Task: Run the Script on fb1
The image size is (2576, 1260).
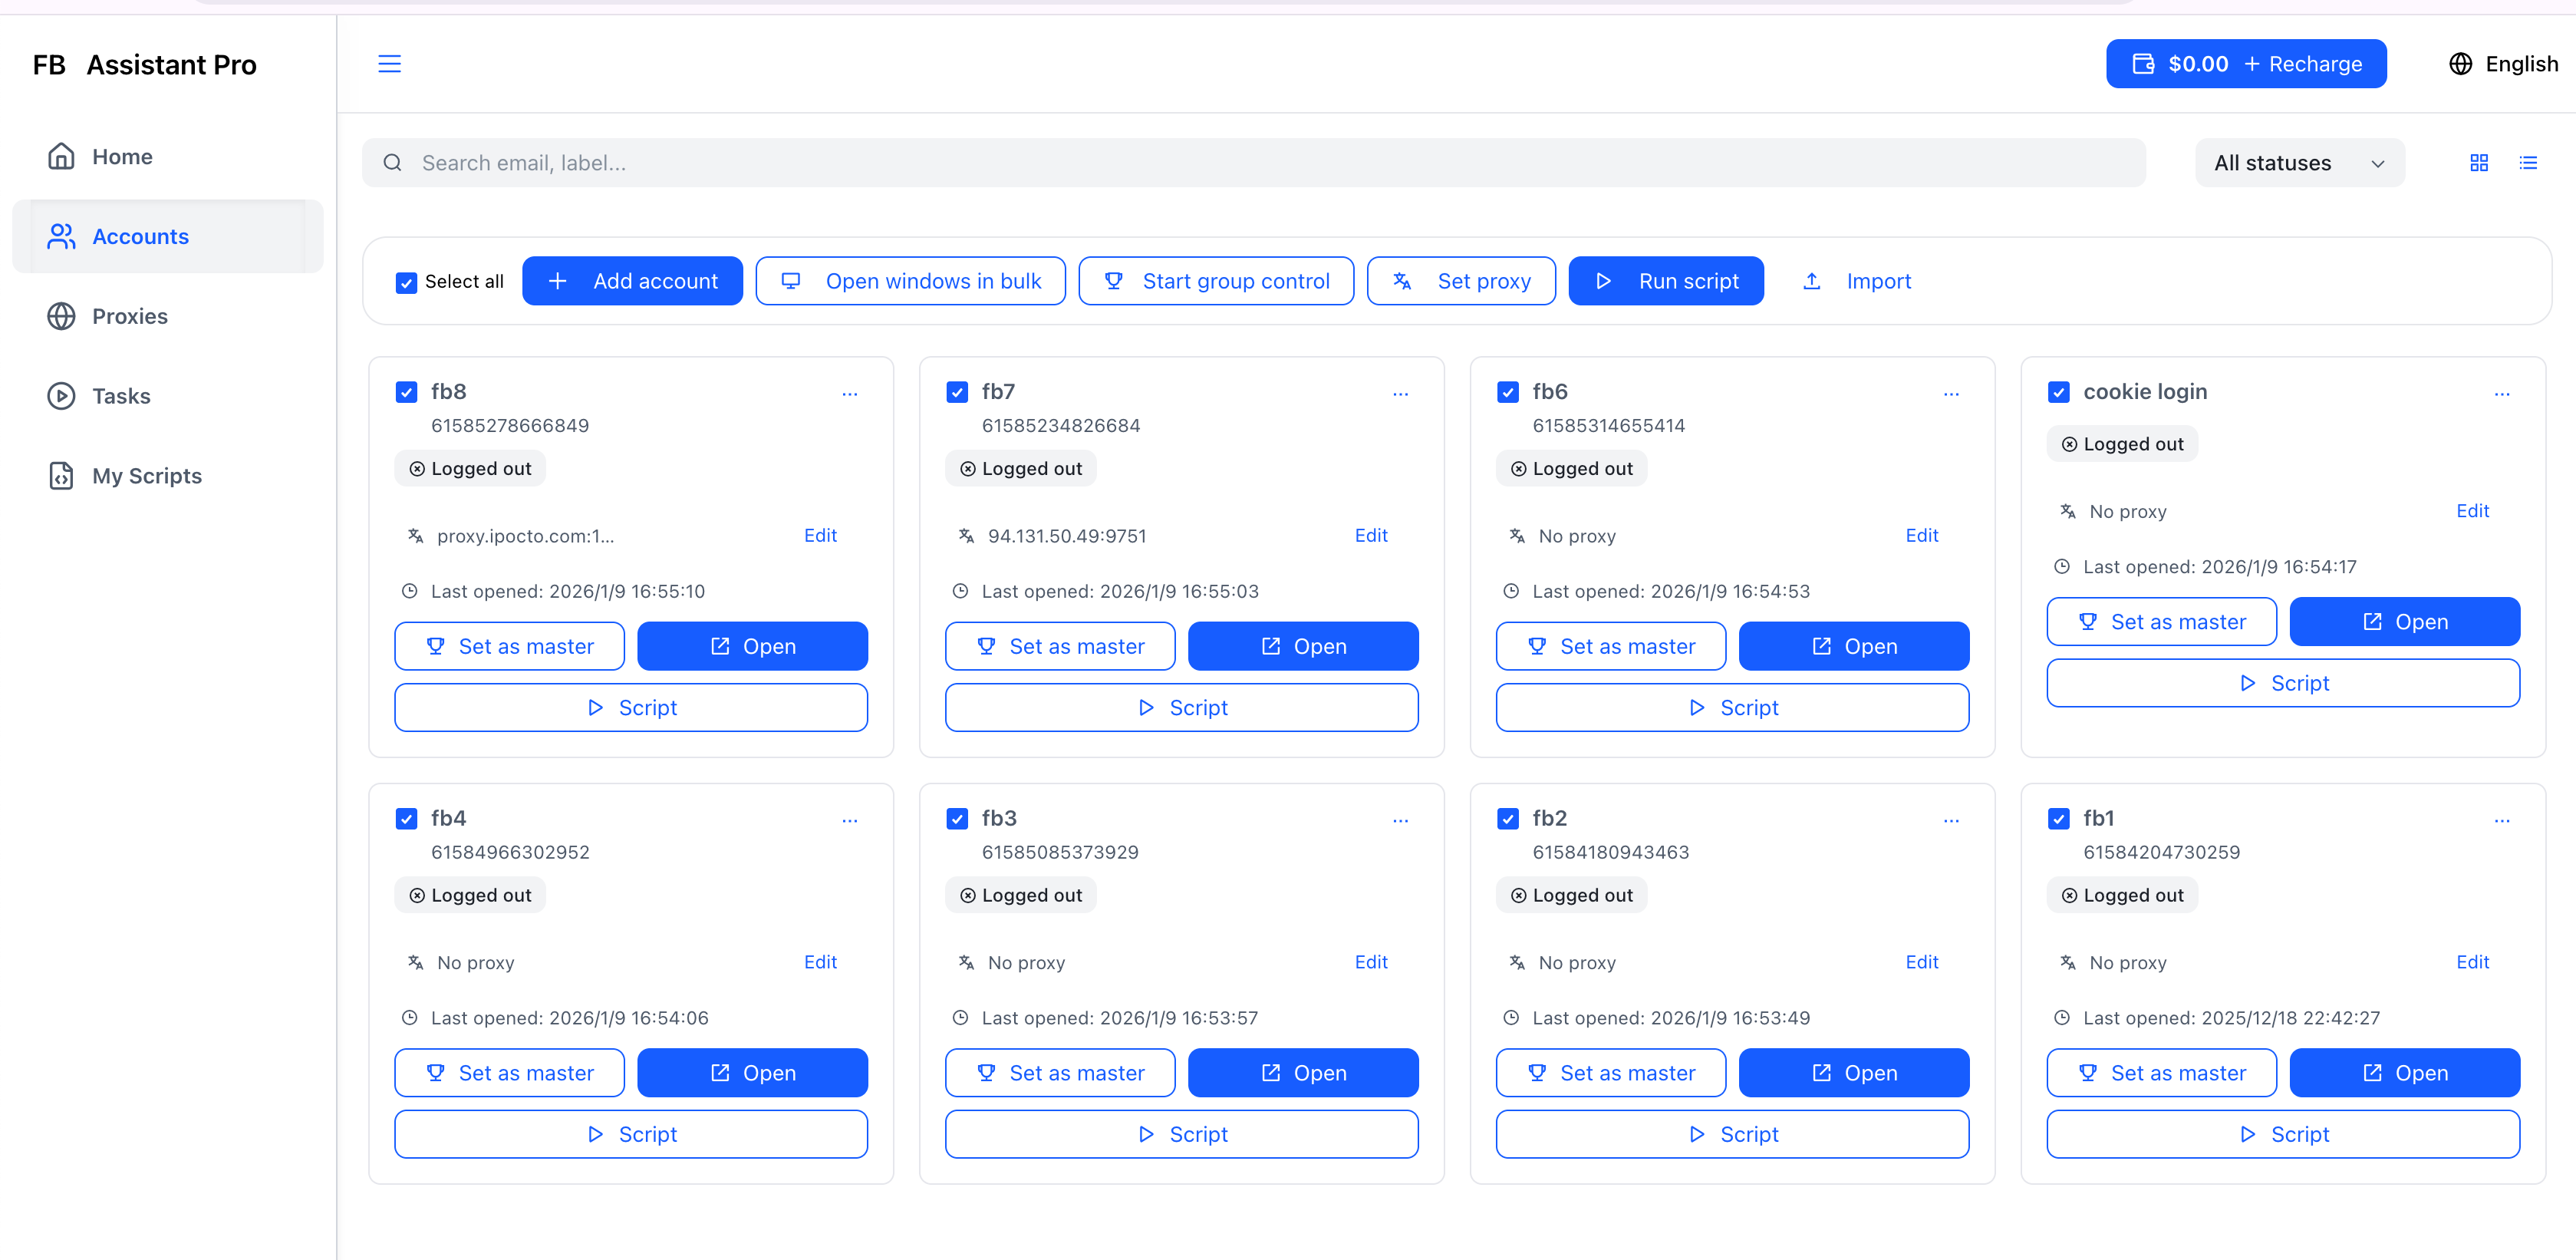Action: [x=2283, y=1134]
